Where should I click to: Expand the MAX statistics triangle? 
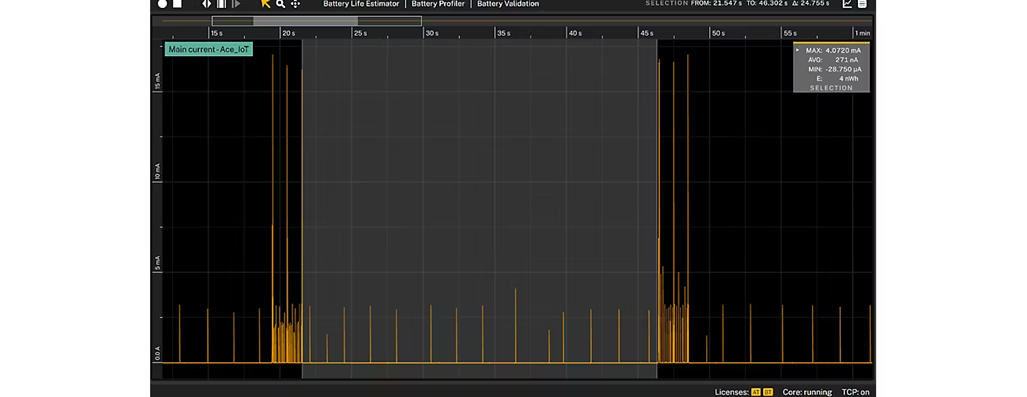pos(797,50)
